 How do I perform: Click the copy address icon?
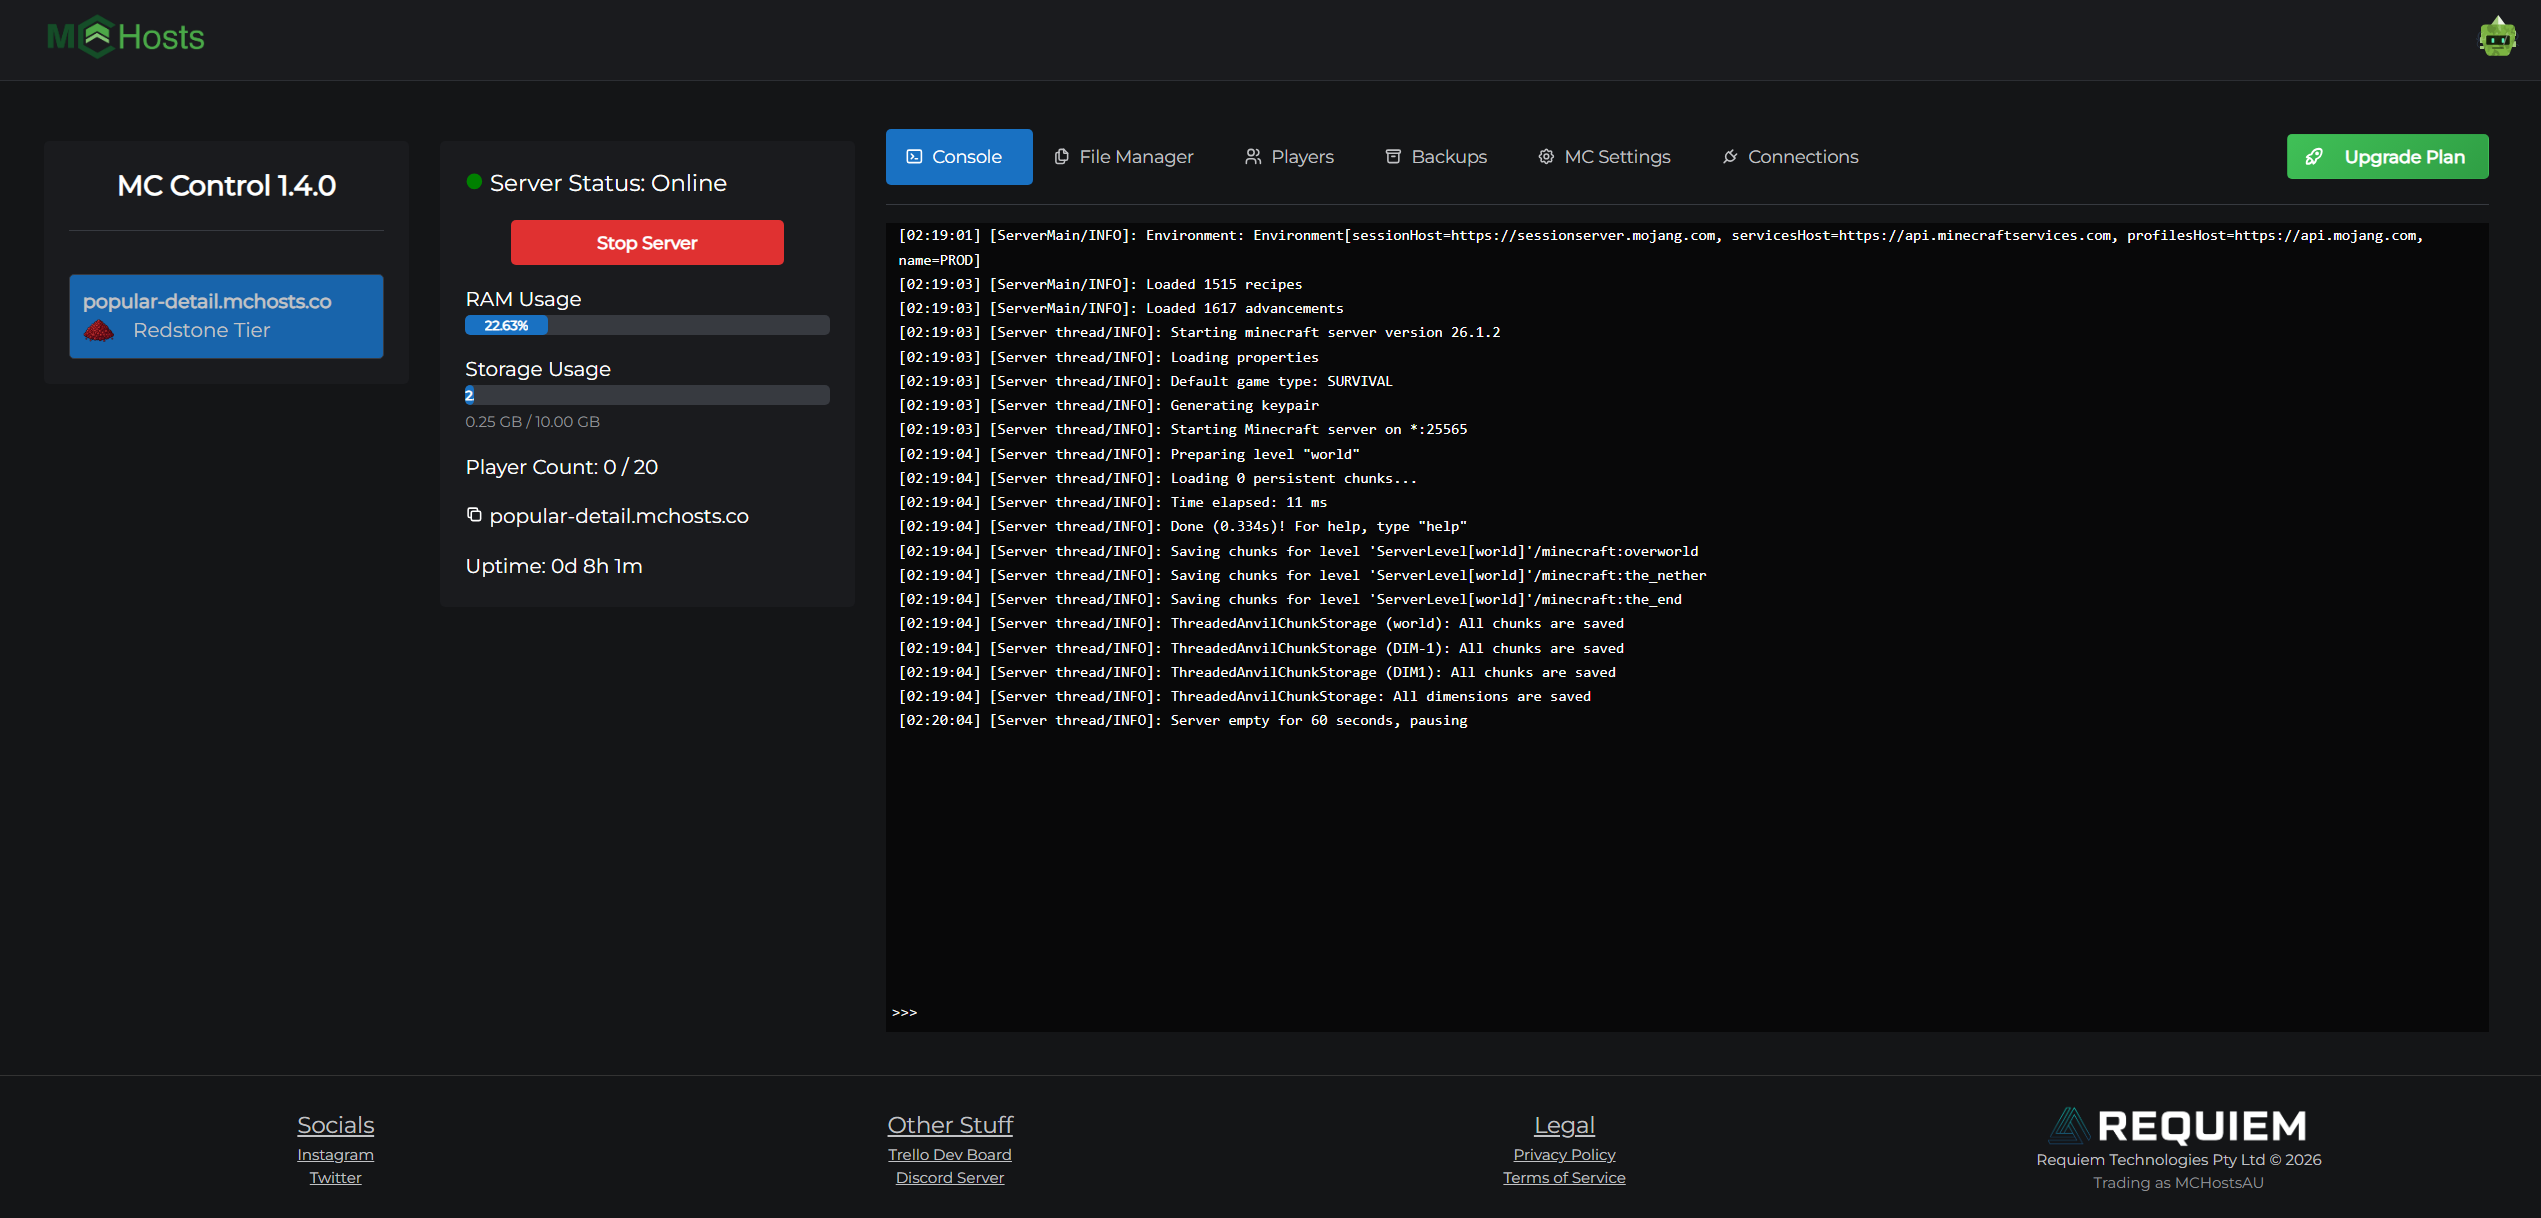(x=474, y=515)
